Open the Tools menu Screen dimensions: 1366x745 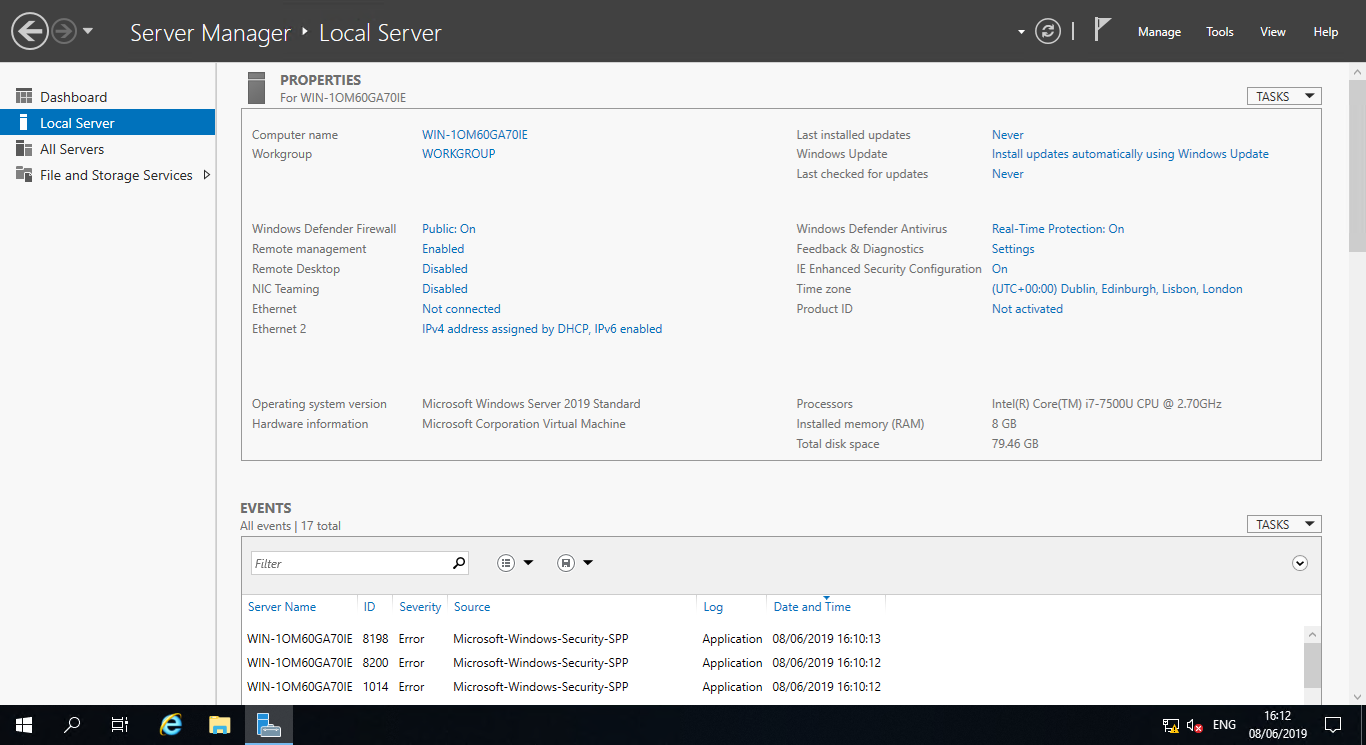click(1219, 32)
